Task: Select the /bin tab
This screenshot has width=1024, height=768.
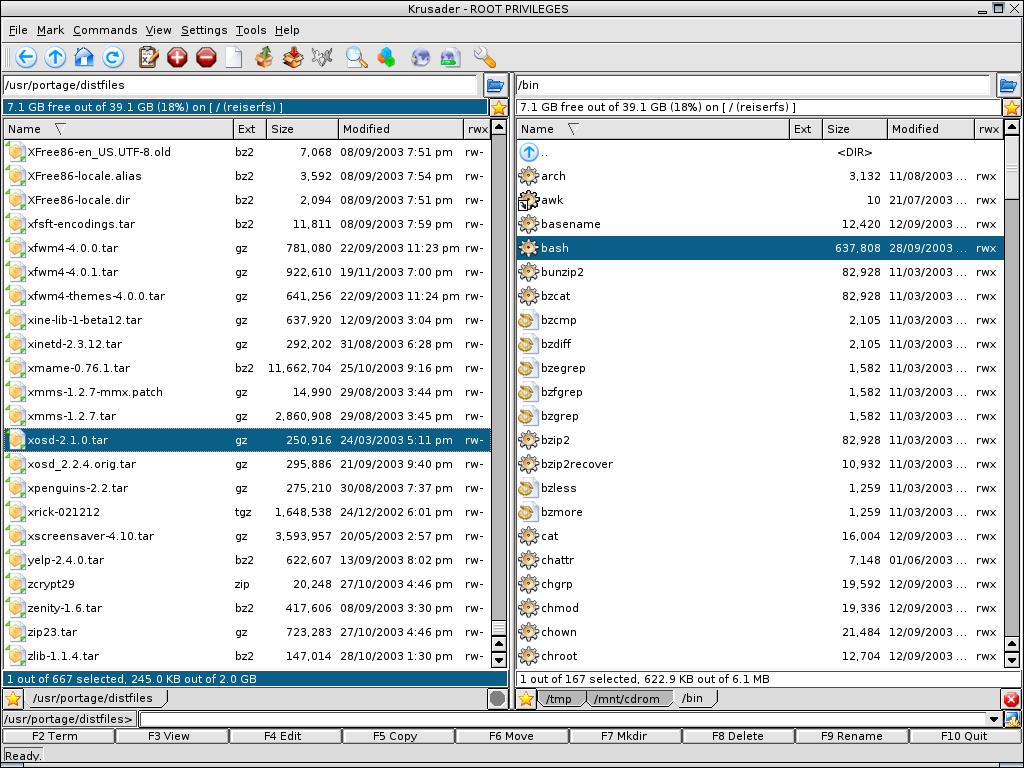Action: point(694,698)
